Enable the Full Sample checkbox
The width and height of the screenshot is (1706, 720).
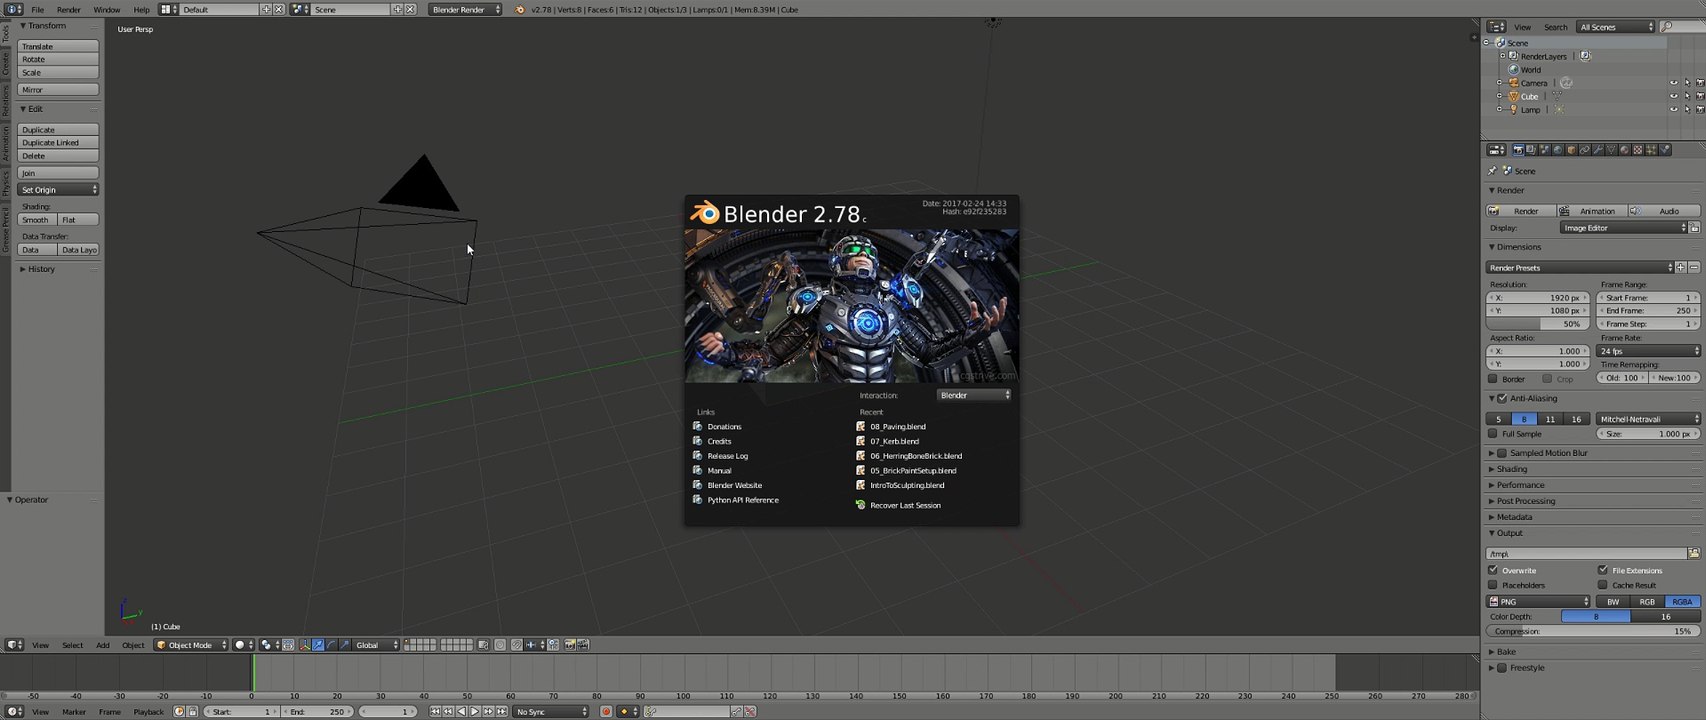1493,434
